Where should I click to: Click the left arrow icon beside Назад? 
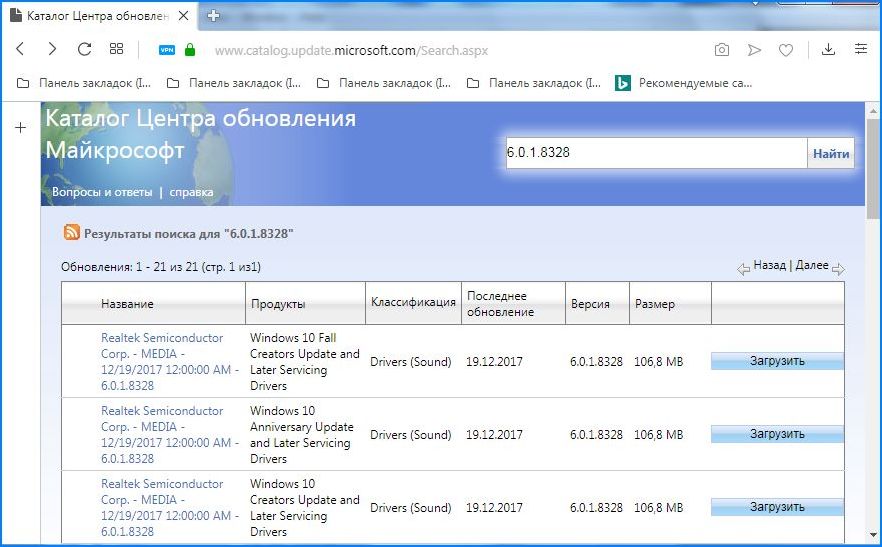tap(744, 270)
